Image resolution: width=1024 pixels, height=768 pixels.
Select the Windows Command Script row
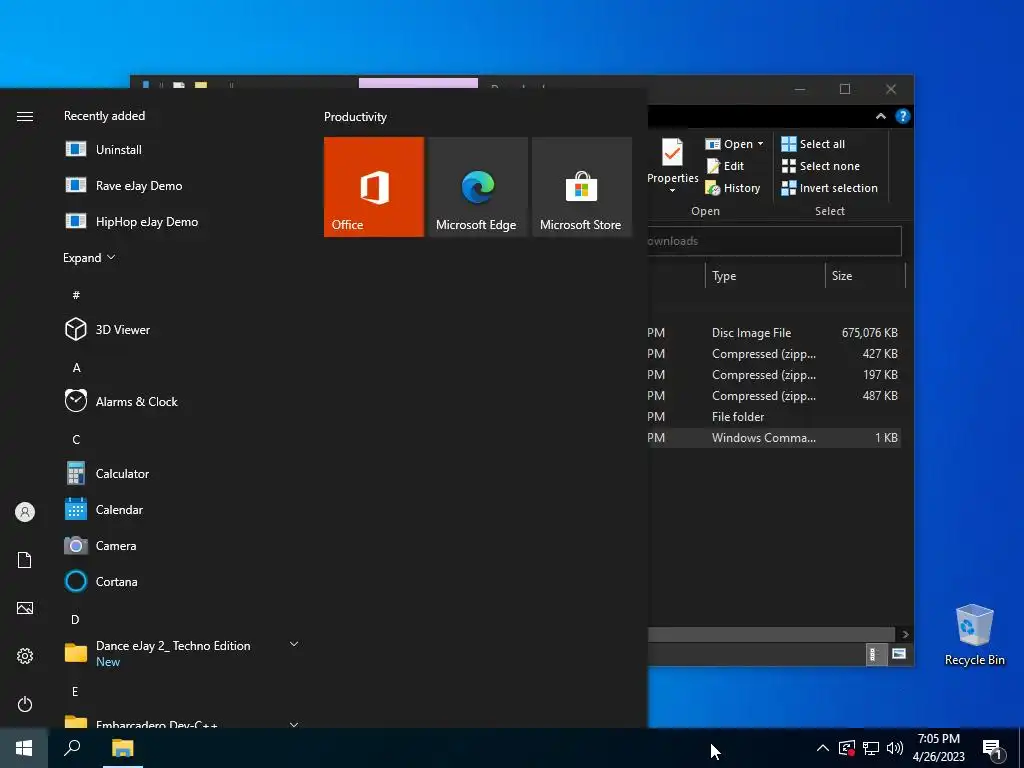774,438
